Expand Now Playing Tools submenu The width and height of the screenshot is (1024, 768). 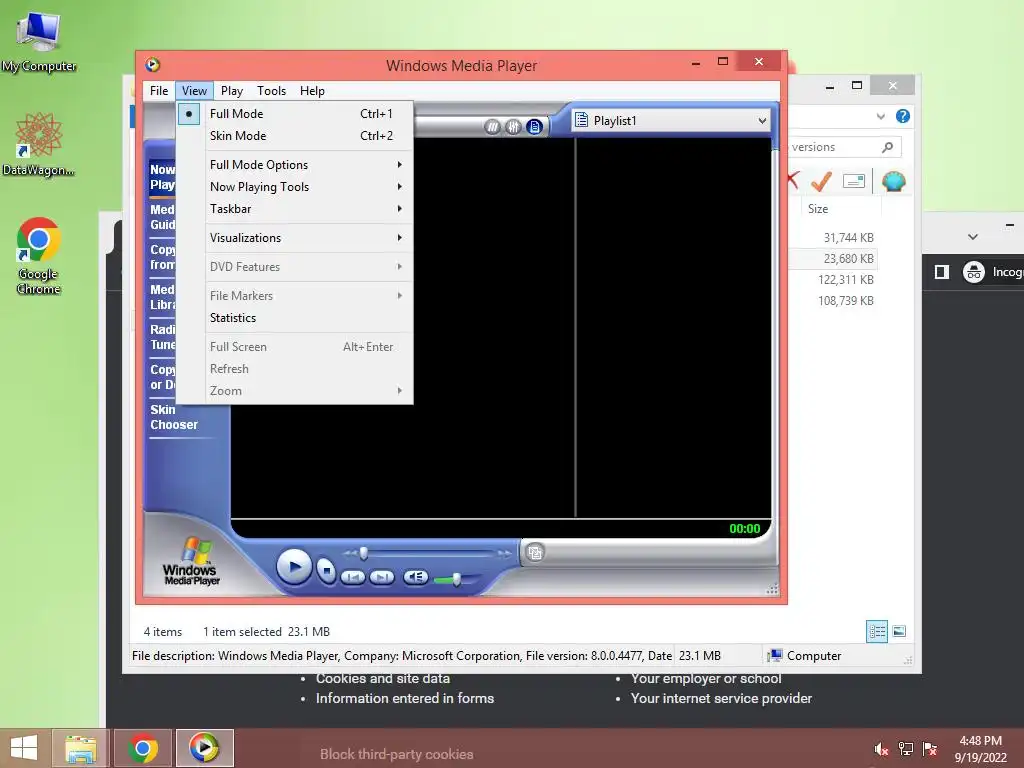[x=295, y=187]
